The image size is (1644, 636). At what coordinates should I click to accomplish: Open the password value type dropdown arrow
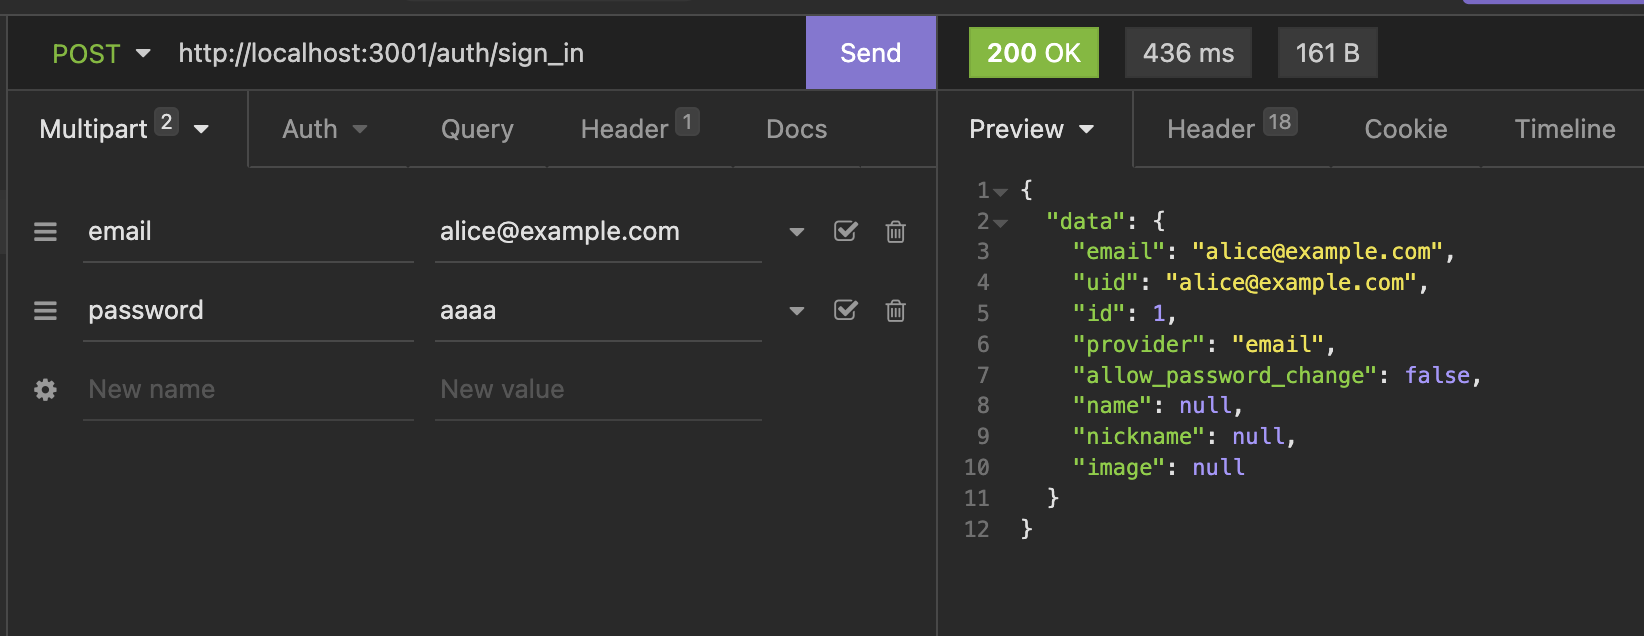pyautogui.click(x=796, y=311)
